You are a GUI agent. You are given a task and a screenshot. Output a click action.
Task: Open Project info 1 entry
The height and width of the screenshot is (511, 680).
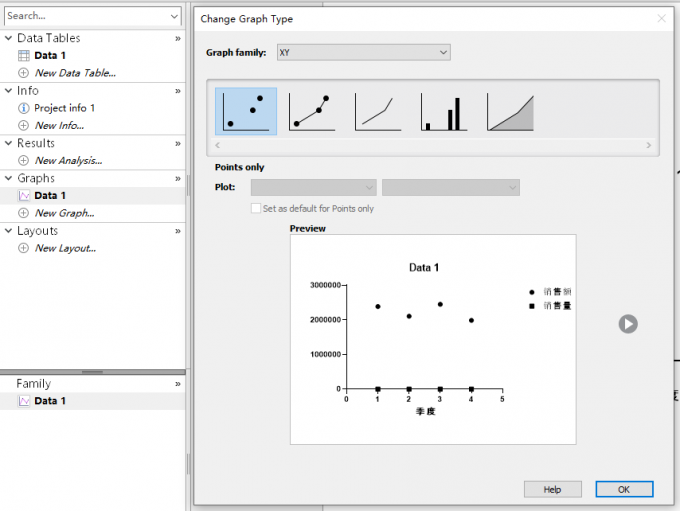pos(64,108)
